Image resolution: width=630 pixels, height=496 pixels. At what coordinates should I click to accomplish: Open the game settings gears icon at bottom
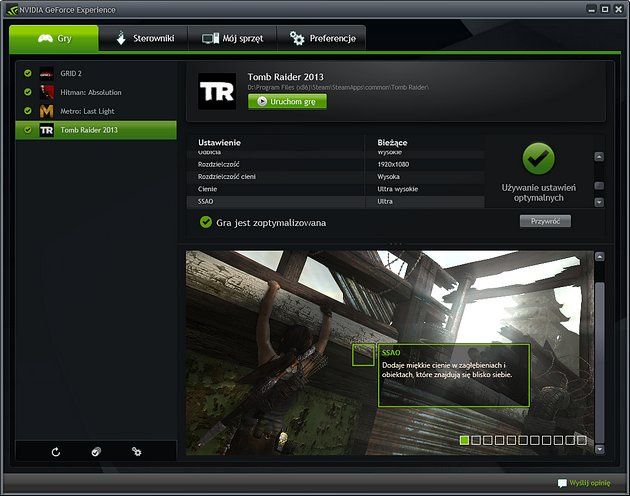(x=137, y=452)
